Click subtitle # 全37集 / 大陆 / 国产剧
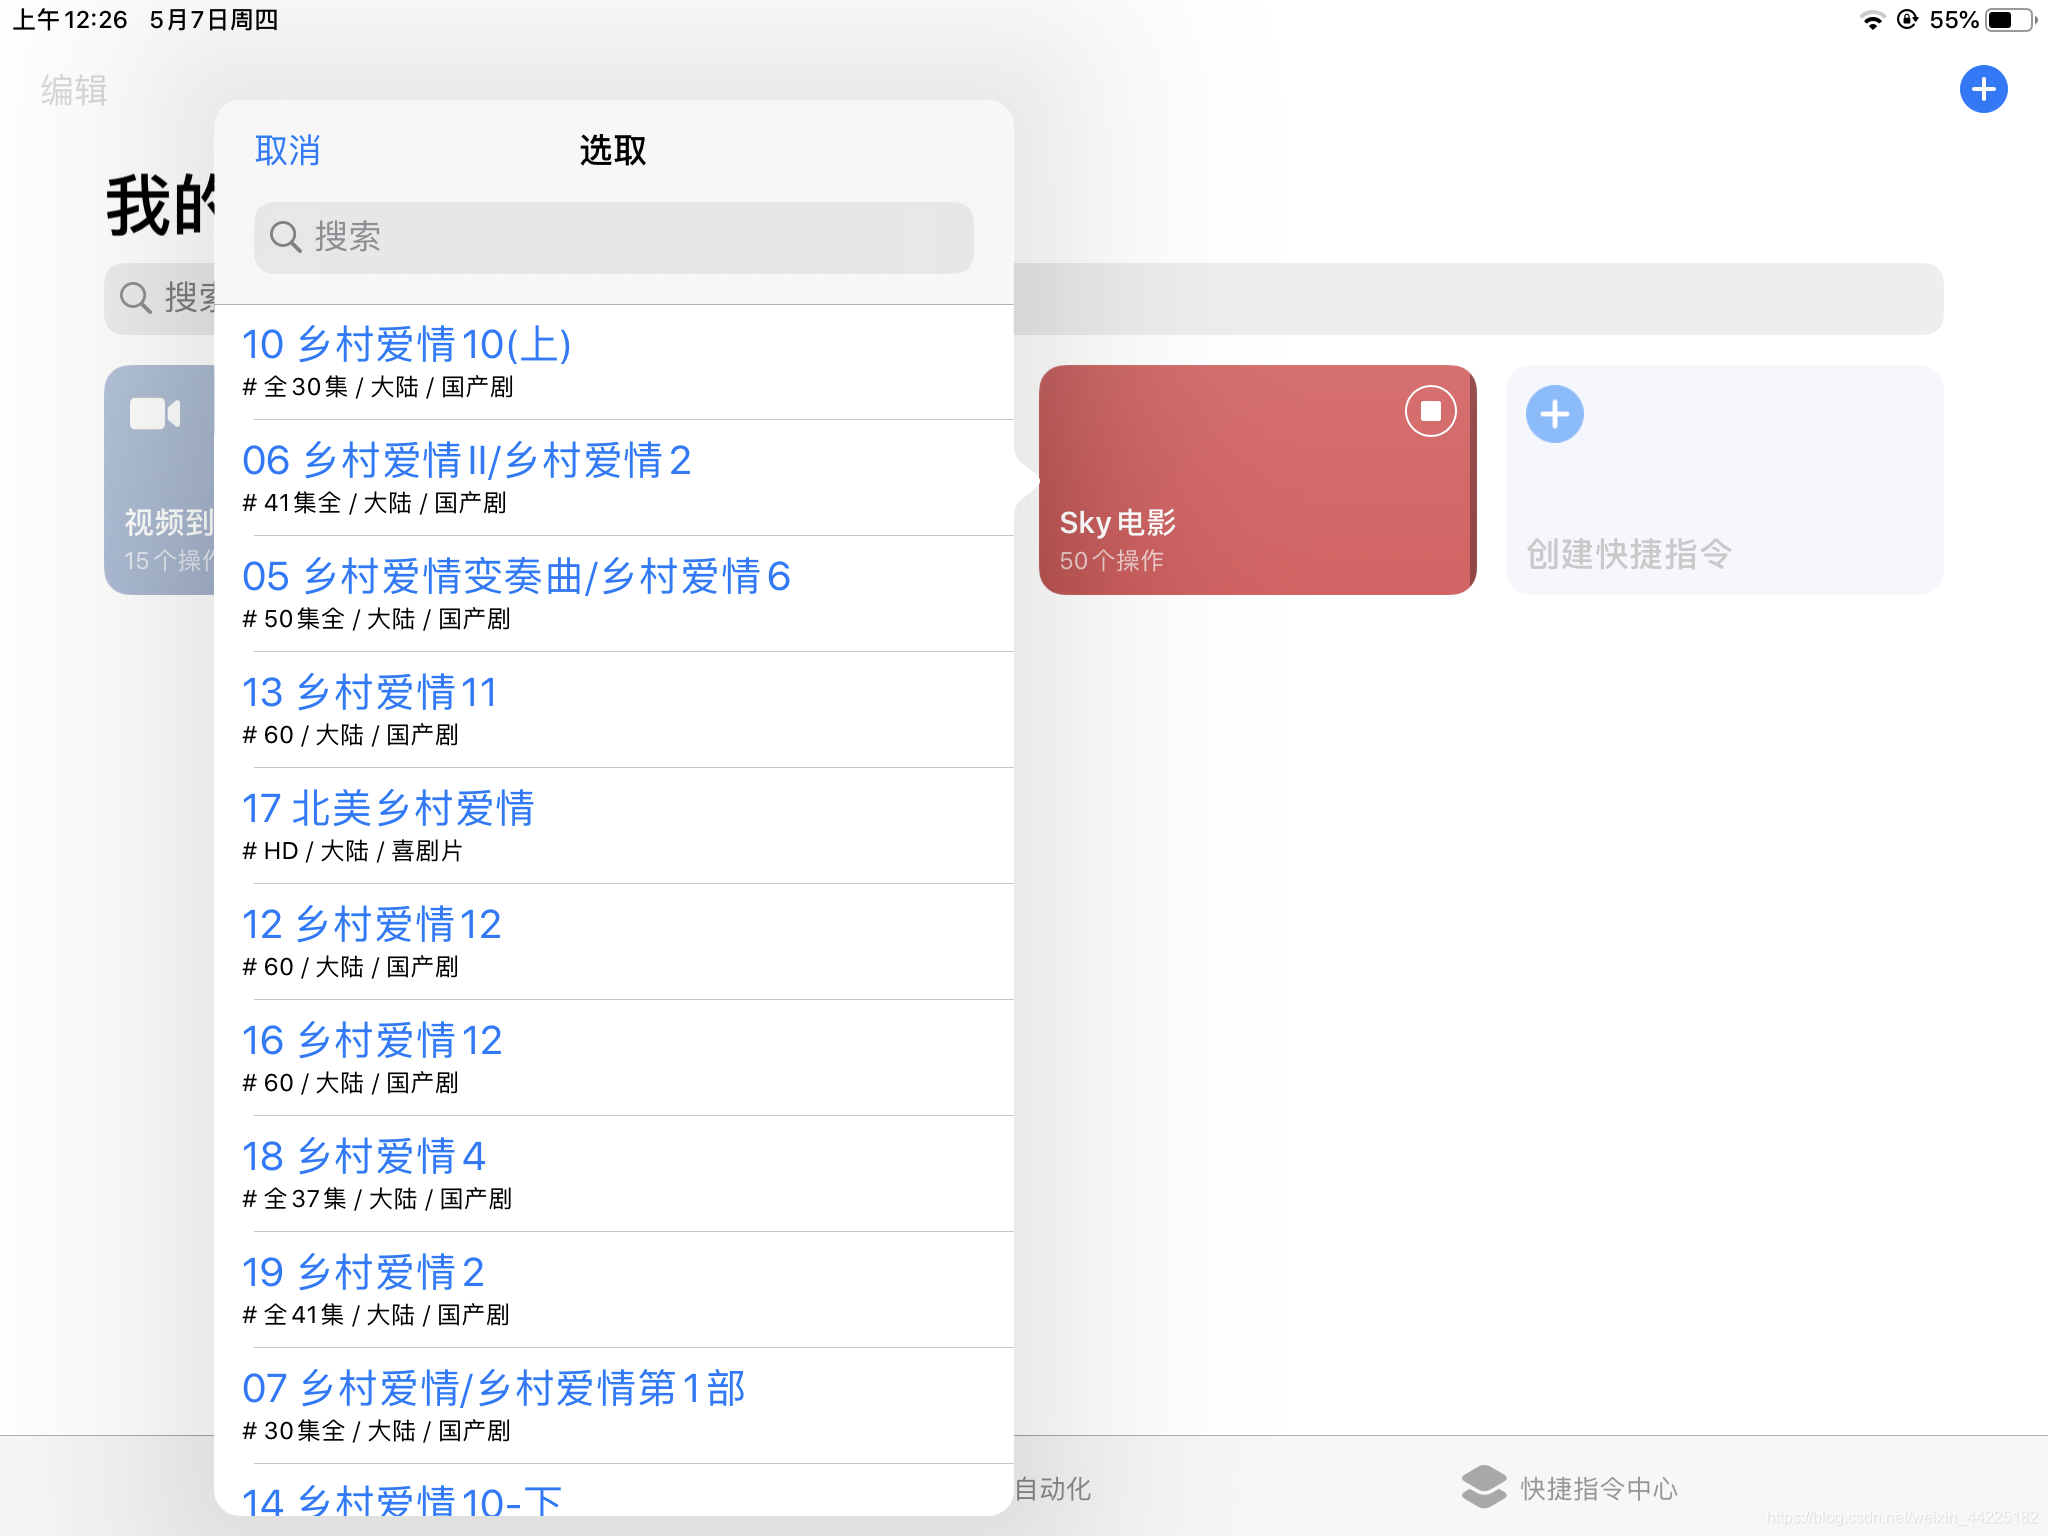The width and height of the screenshot is (2048, 1536). [x=377, y=1199]
